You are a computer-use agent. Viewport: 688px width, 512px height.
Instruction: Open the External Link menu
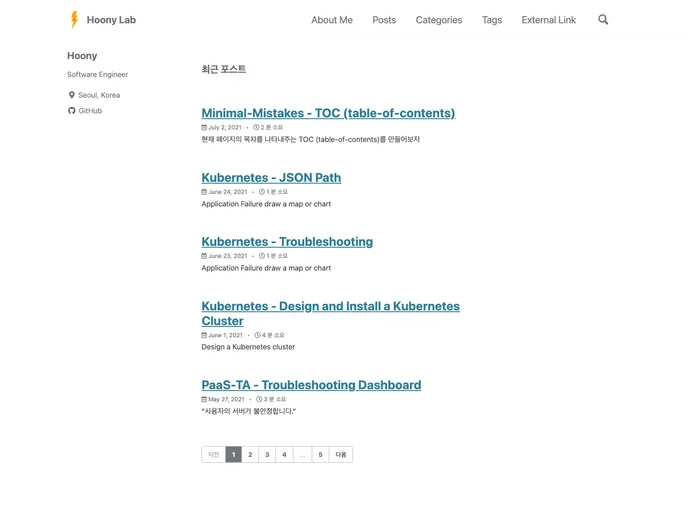(549, 20)
